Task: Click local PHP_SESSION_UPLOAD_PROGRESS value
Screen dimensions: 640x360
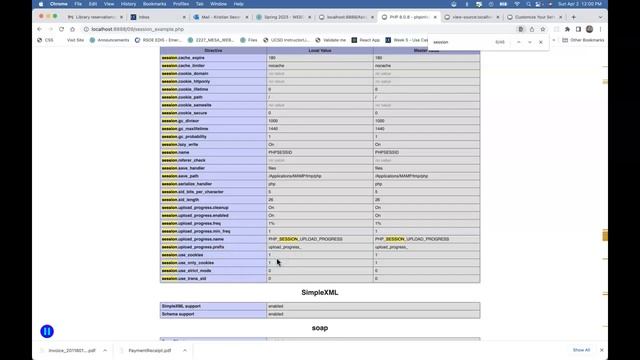Action: pos(305,239)
